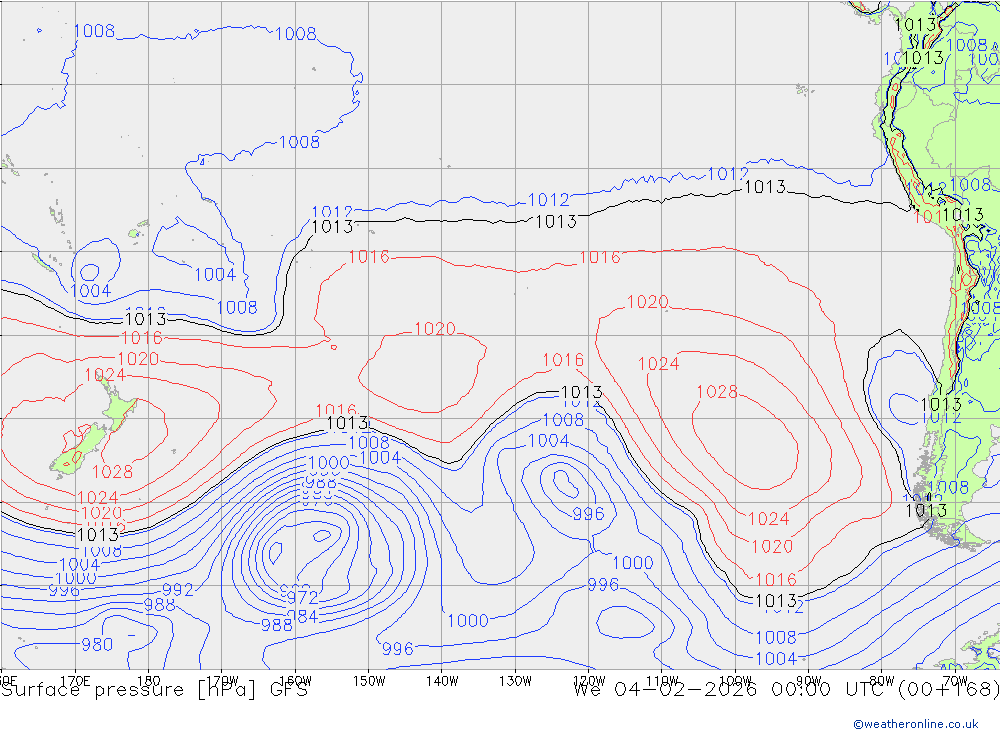Click the 170W longitude axis label

tap(222, 681)
